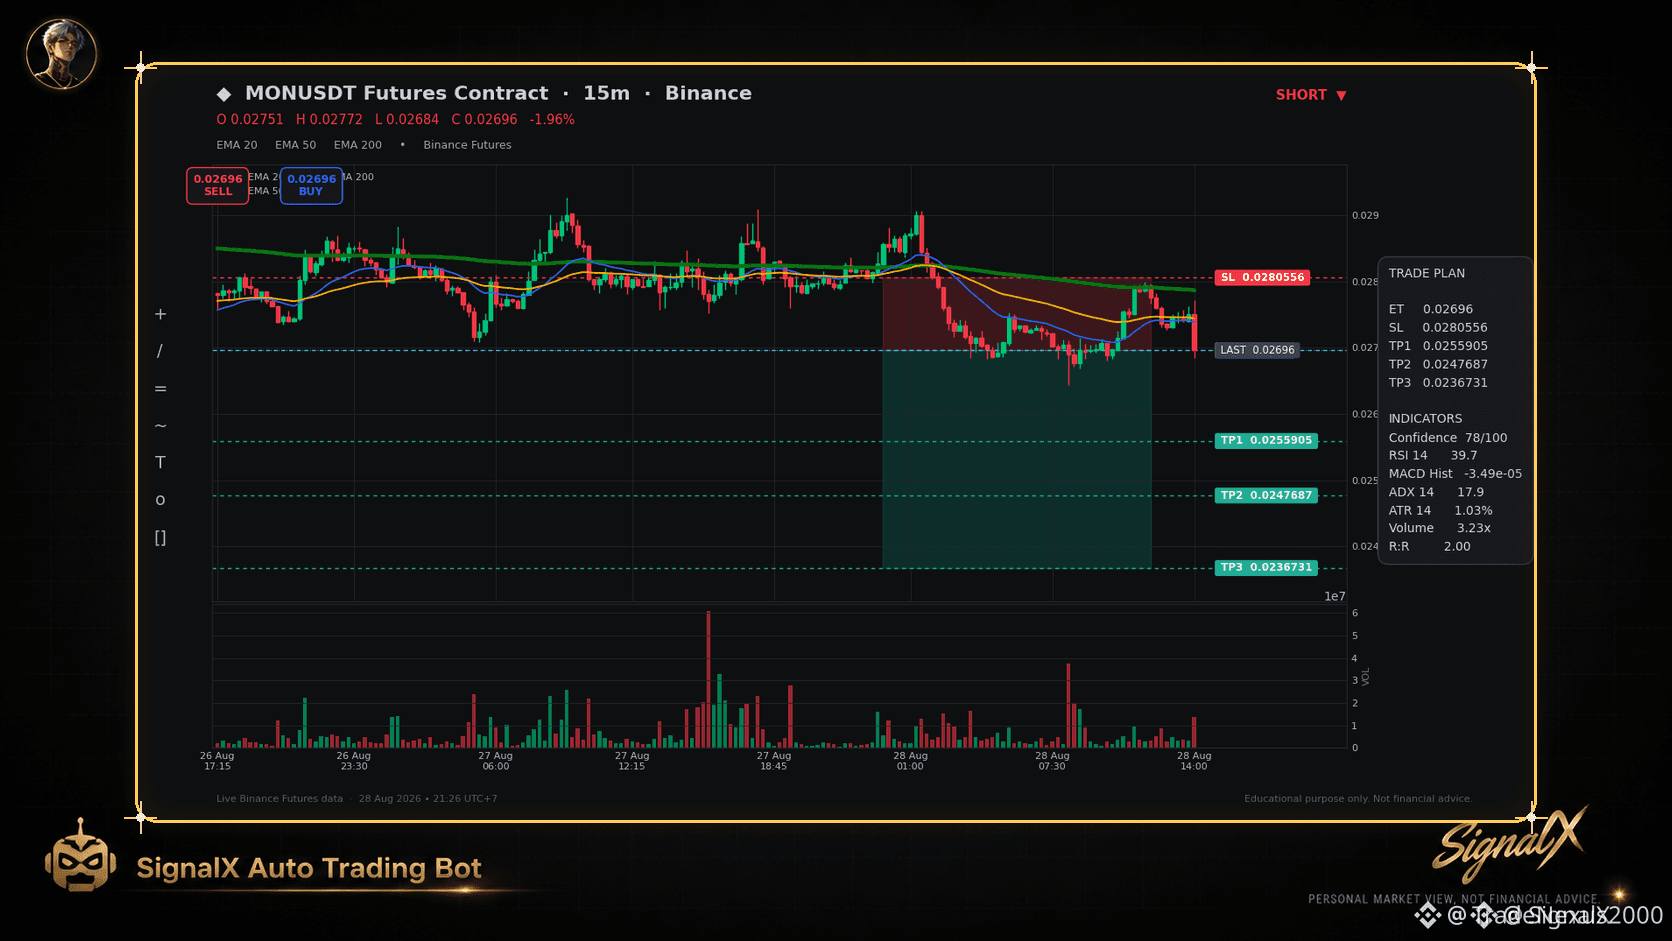Click the EMA 20 indicator label
This screenshot has width=1672, height=941.
[x=237, y=145]
